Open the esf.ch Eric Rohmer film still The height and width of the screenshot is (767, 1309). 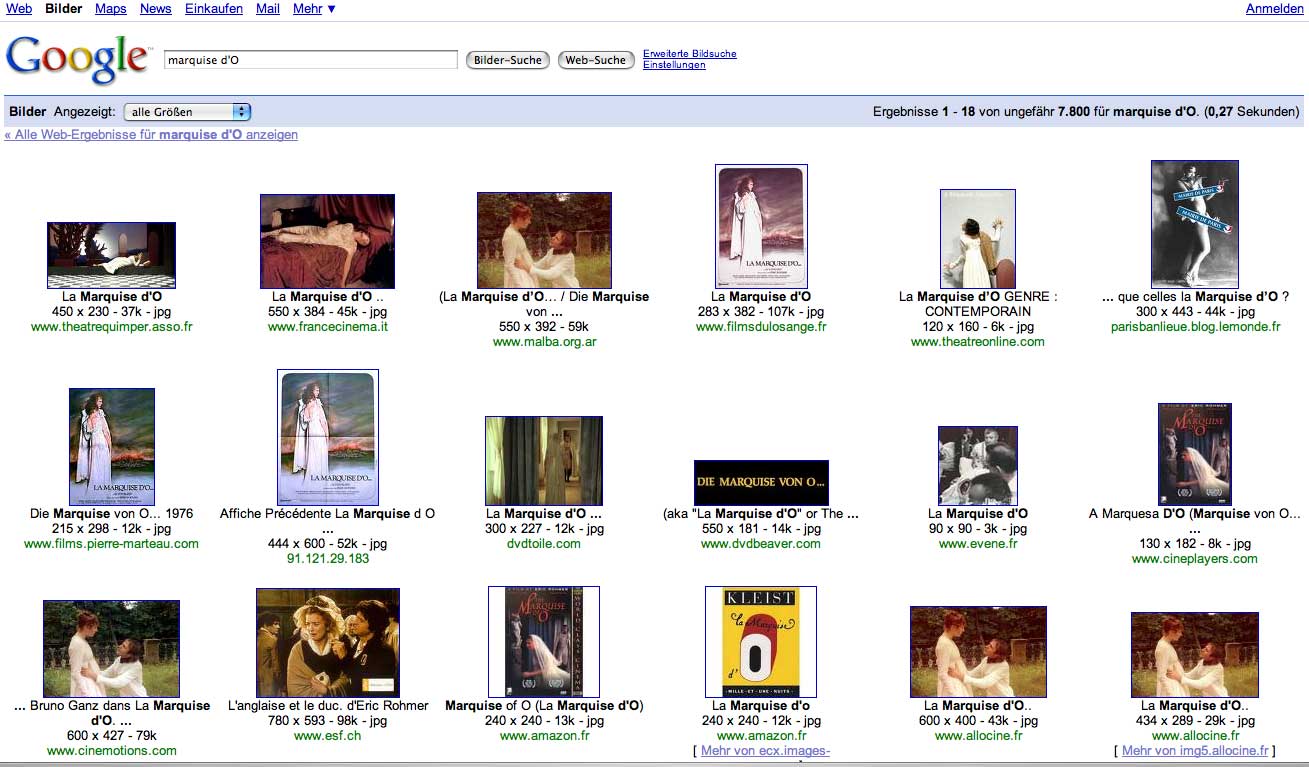(327, 642)
